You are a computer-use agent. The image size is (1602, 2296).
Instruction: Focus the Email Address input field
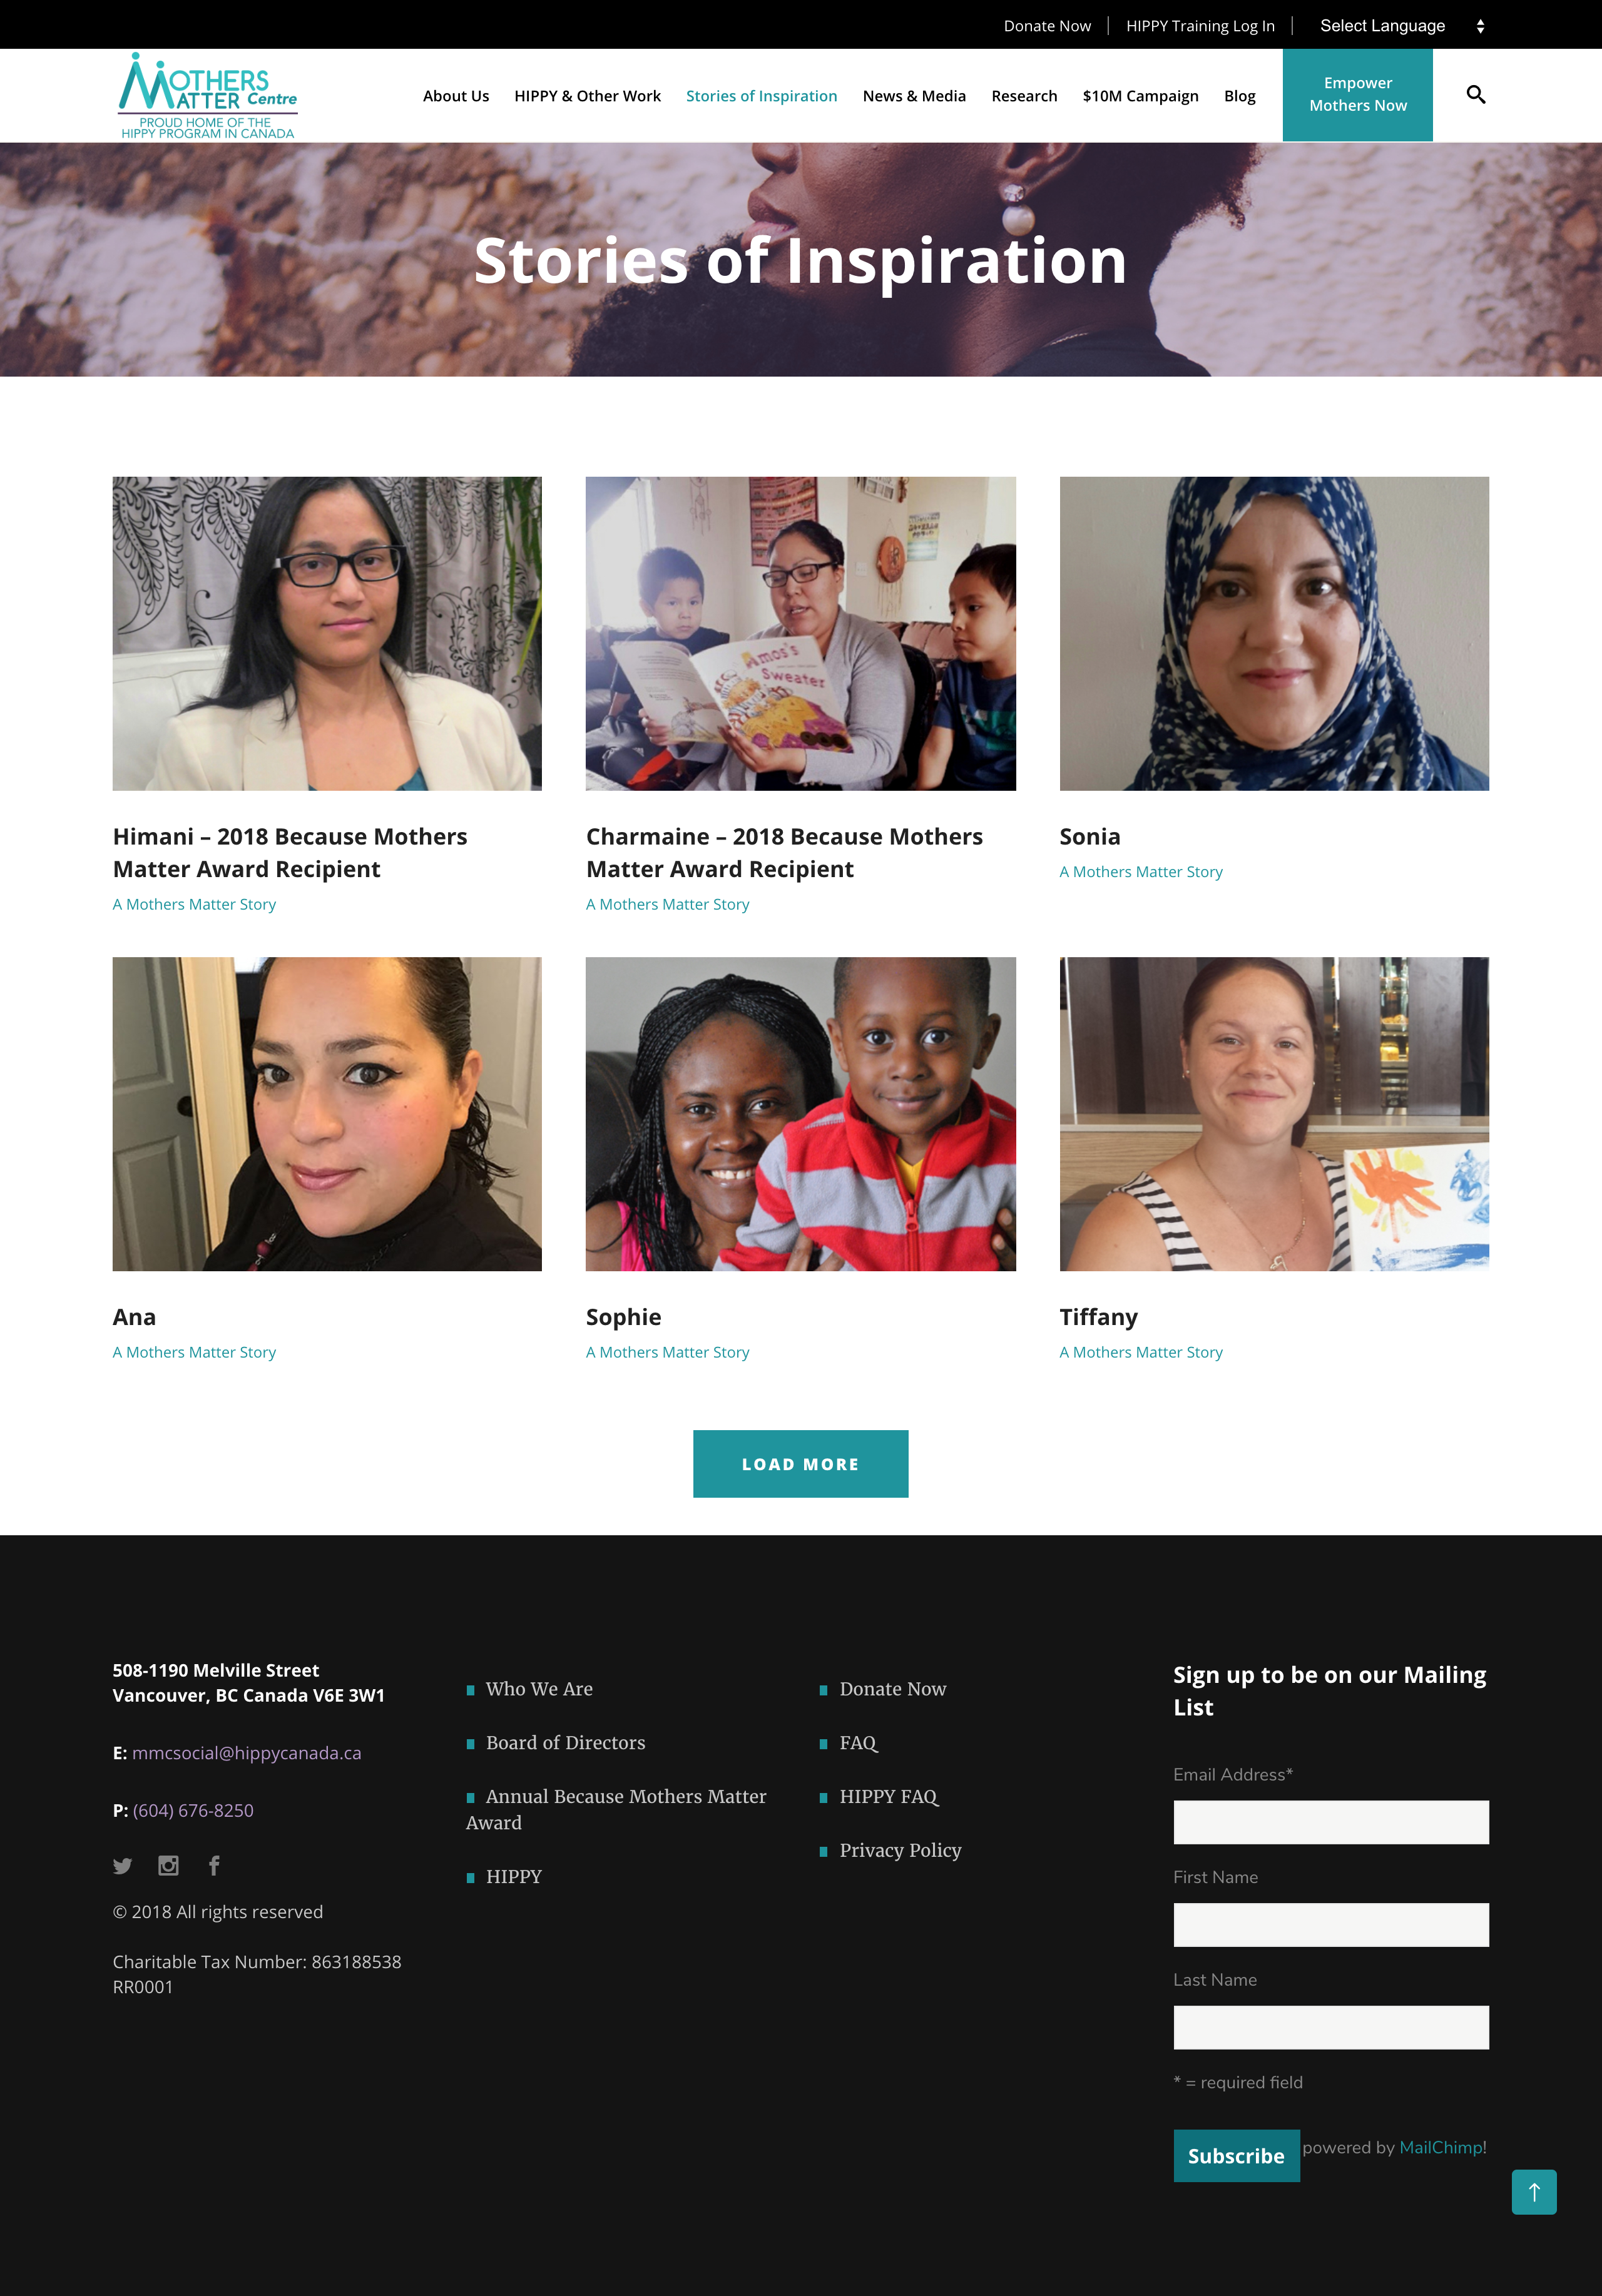tap(1331, 1822)
